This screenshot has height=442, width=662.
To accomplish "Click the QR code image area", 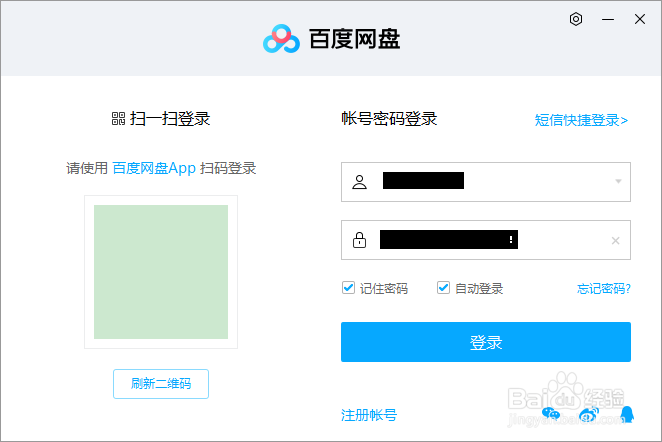I will 161,272.
